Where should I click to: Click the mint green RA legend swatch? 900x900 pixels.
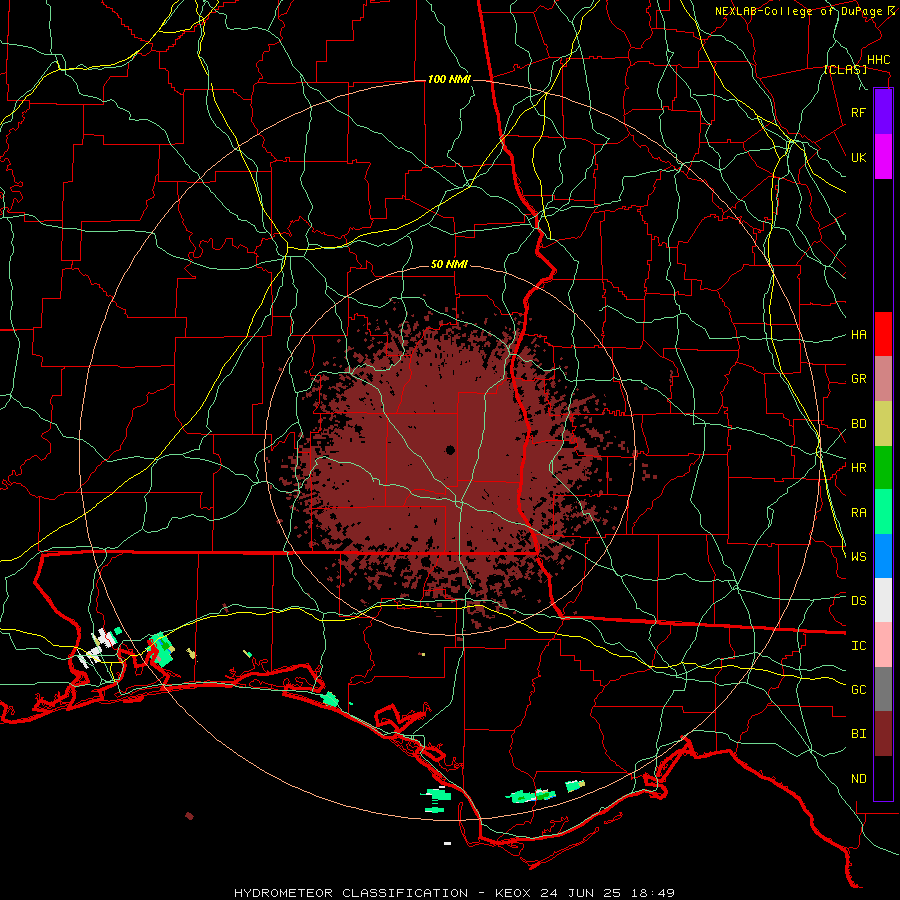883,512
